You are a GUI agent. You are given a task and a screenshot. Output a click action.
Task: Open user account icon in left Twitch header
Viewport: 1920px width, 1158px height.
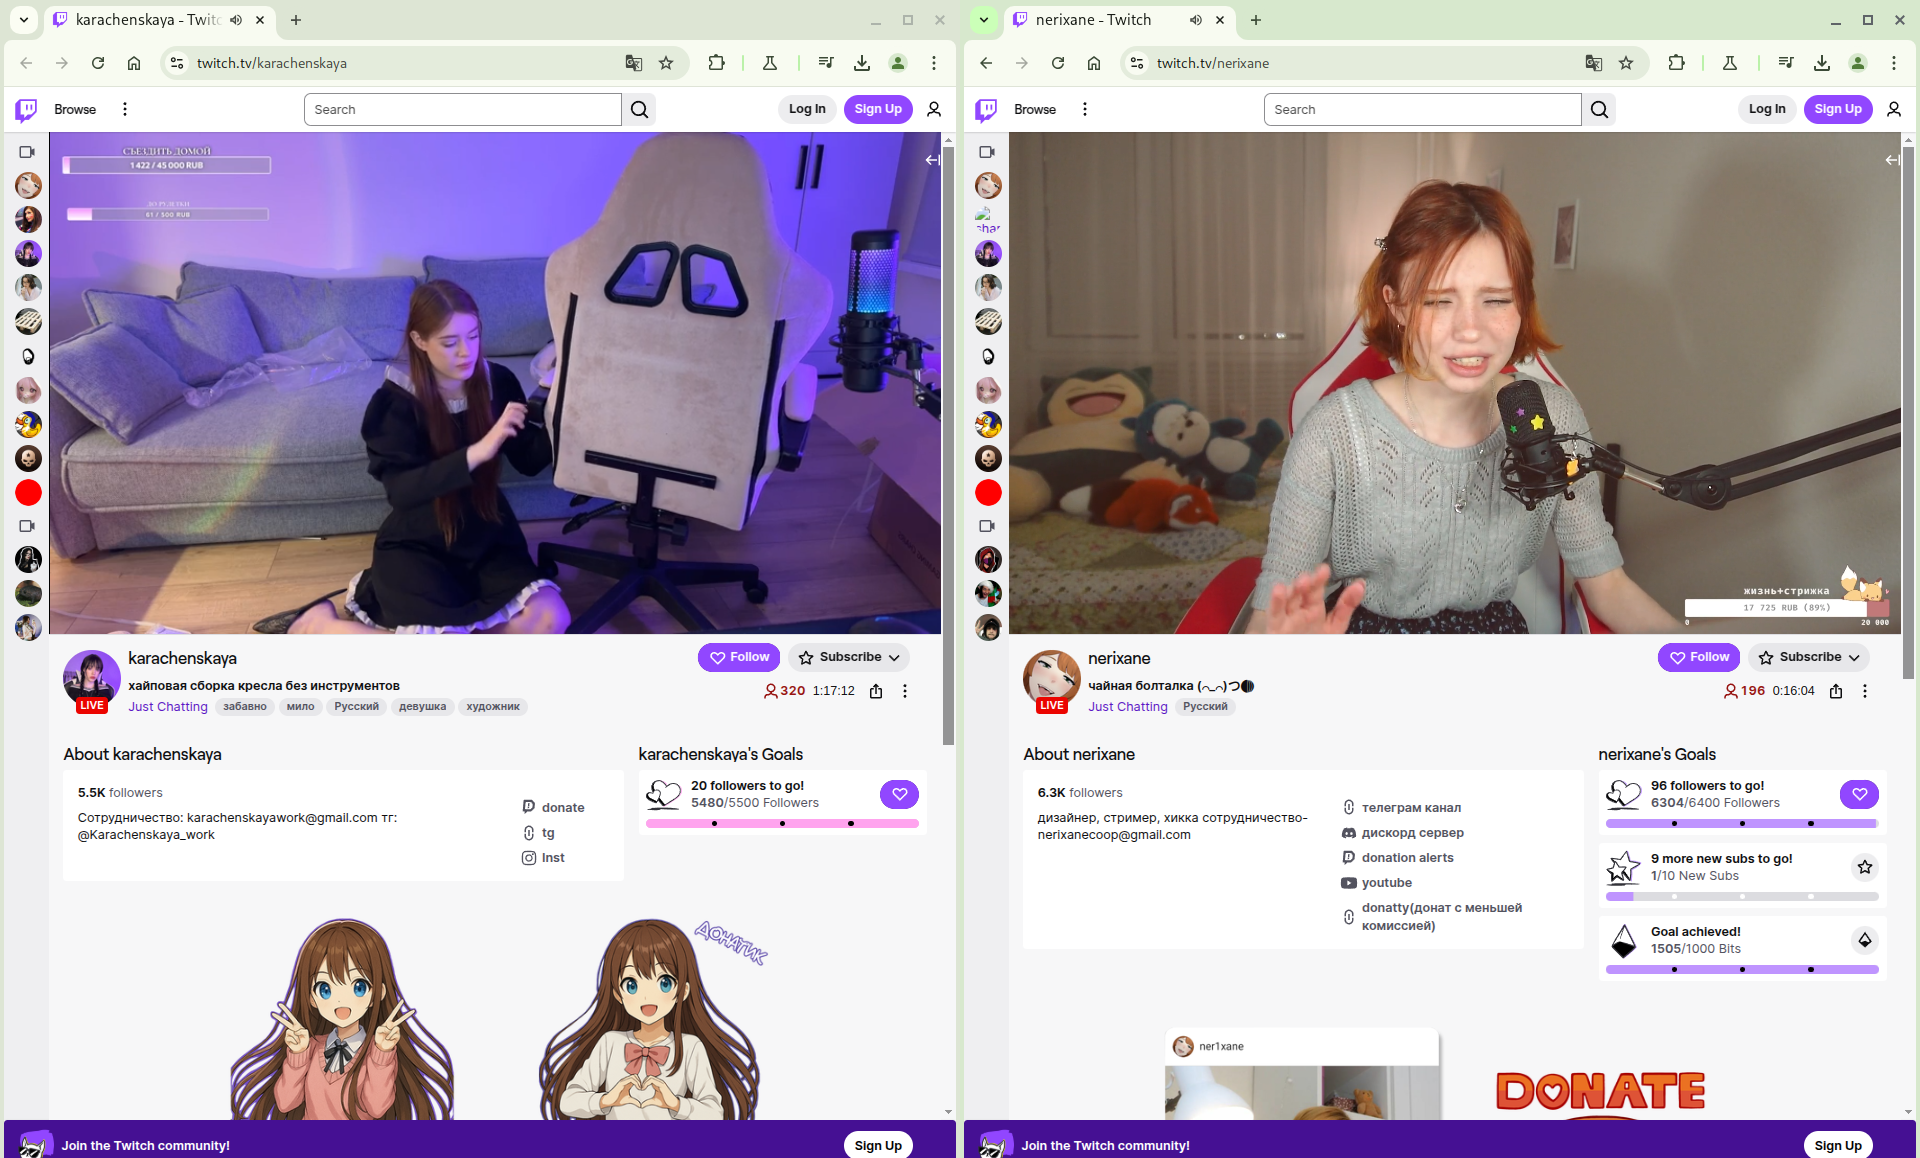(x=934, y=109)
